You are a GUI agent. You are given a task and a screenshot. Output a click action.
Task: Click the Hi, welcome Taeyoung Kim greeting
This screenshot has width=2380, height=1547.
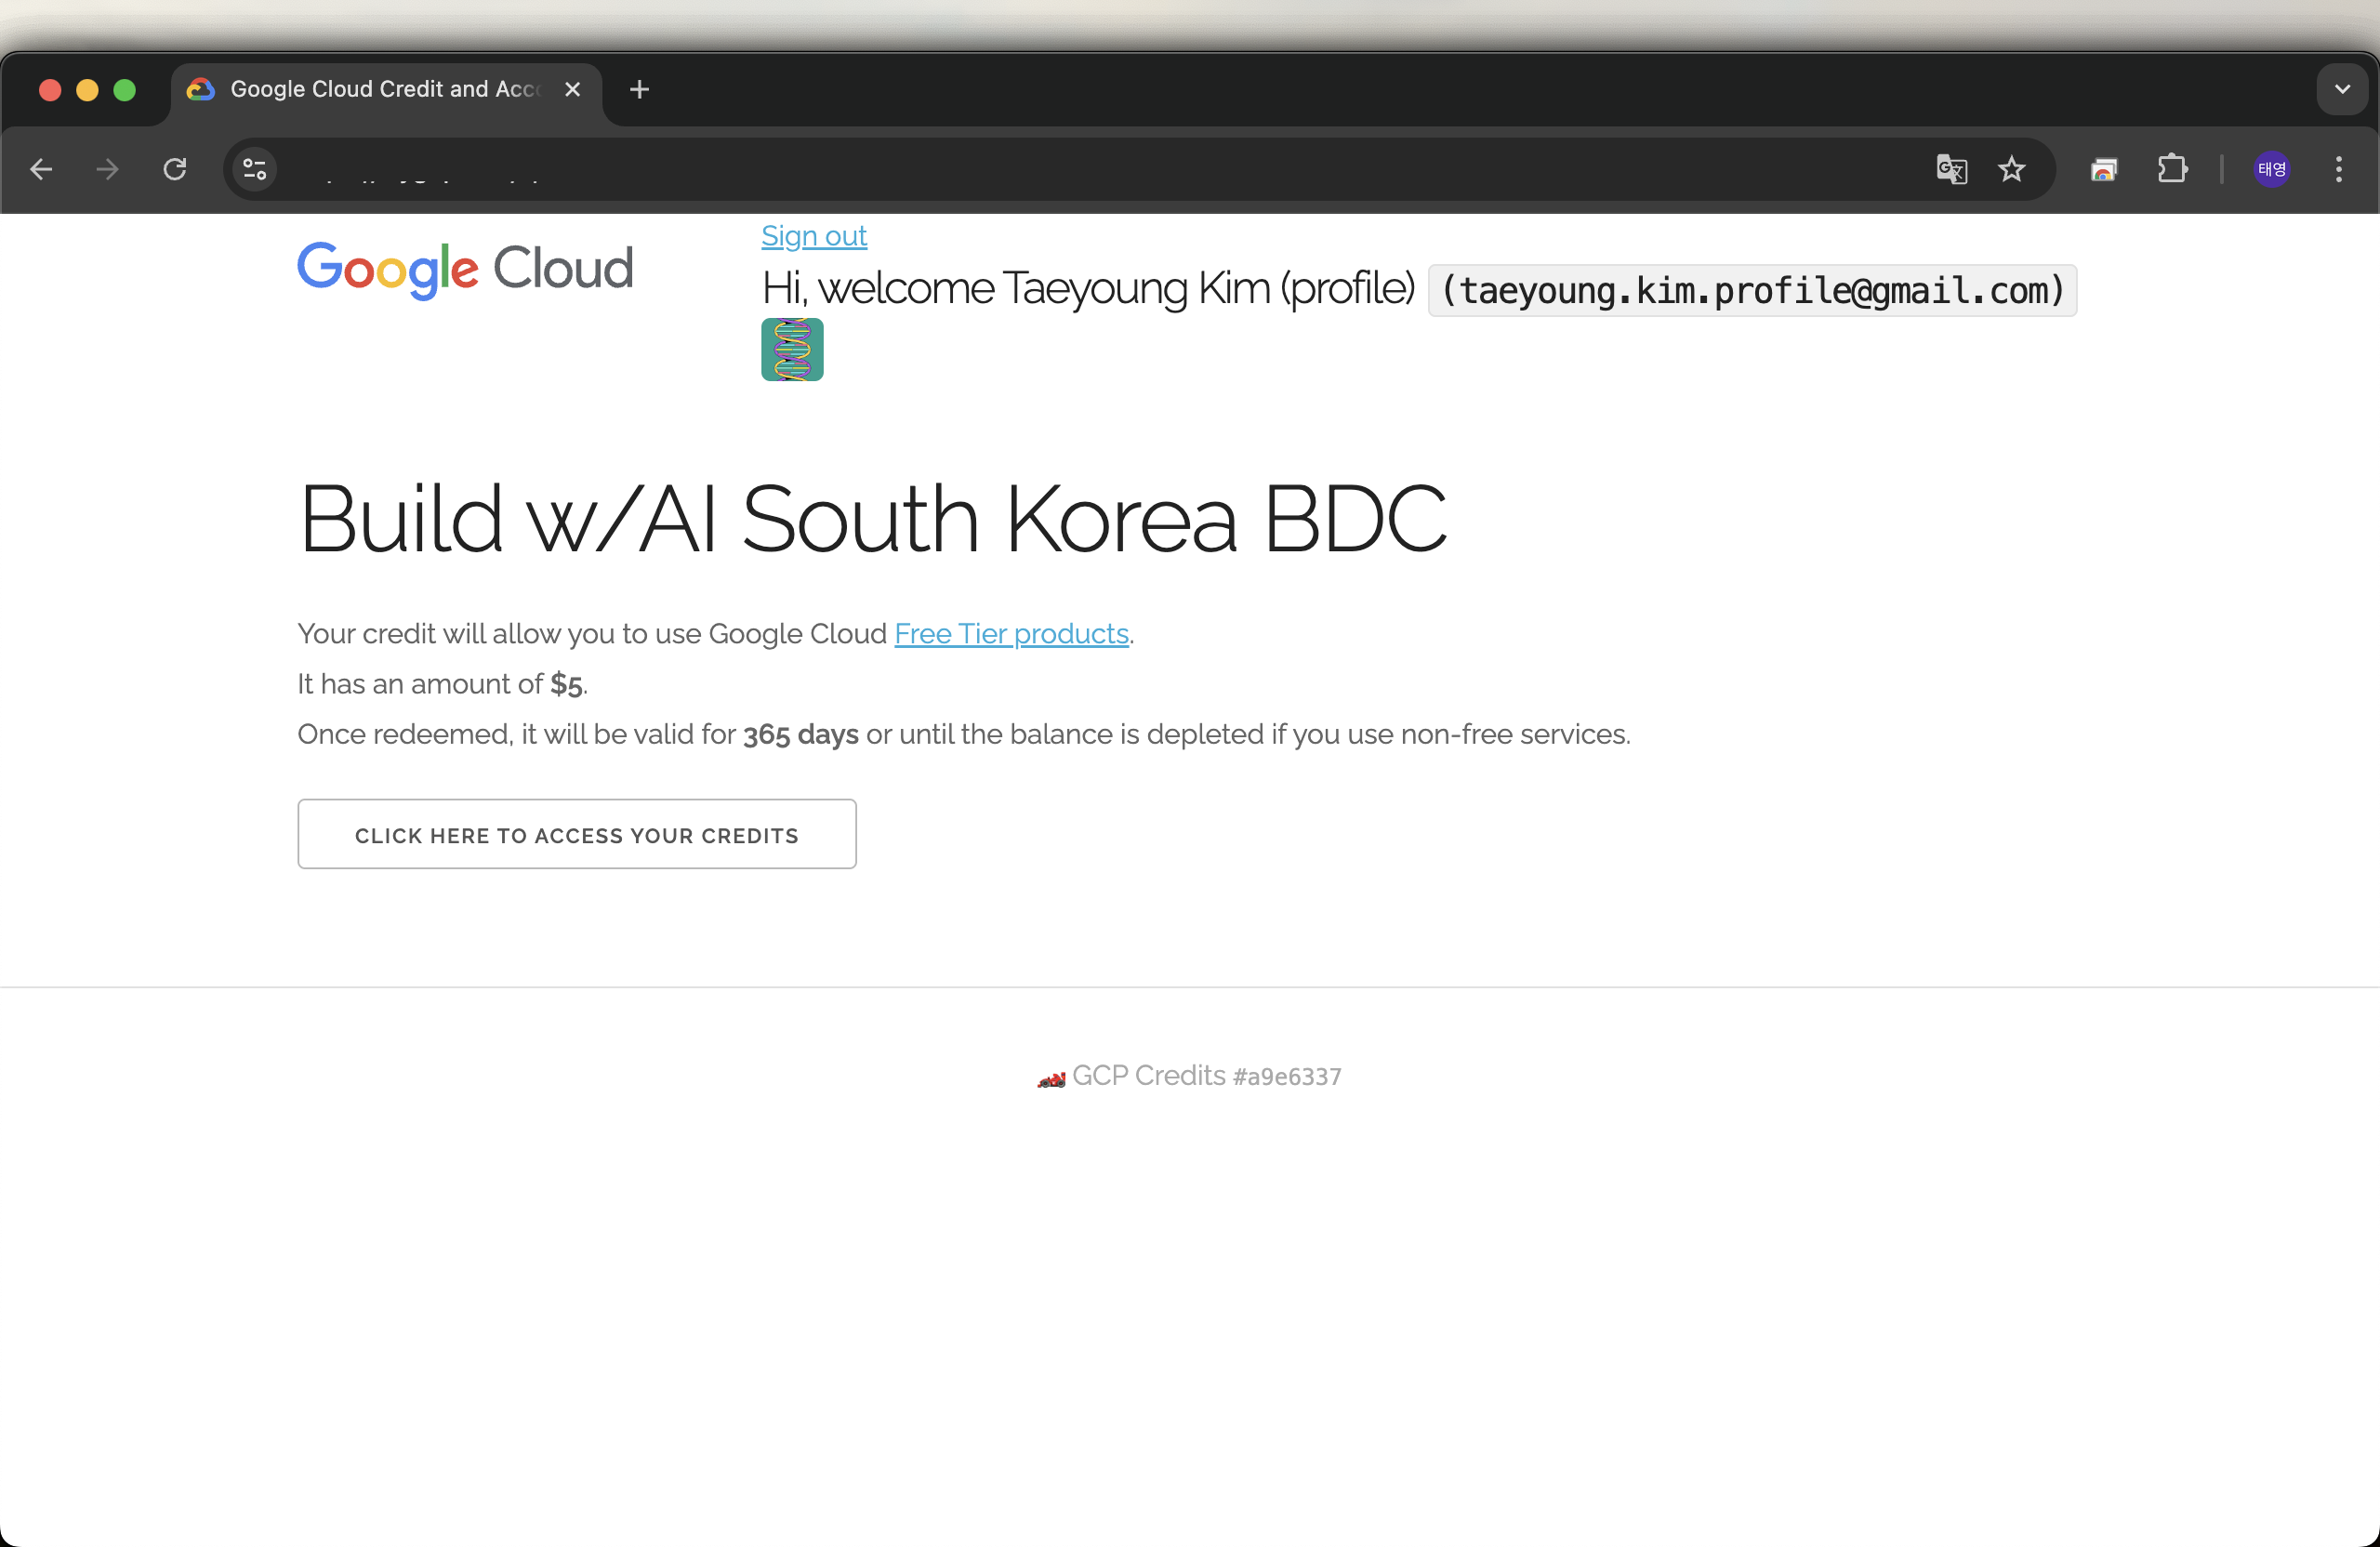coord(1088,289)
